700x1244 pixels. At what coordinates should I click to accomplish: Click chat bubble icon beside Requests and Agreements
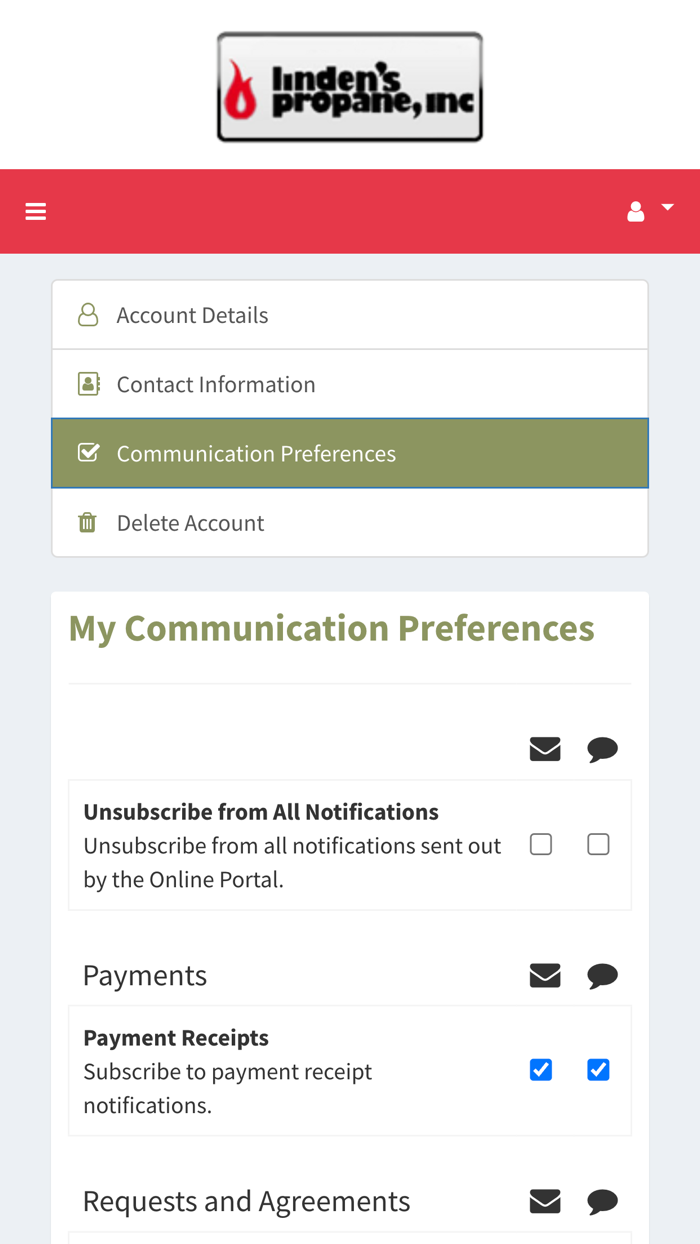[602, 1201]
